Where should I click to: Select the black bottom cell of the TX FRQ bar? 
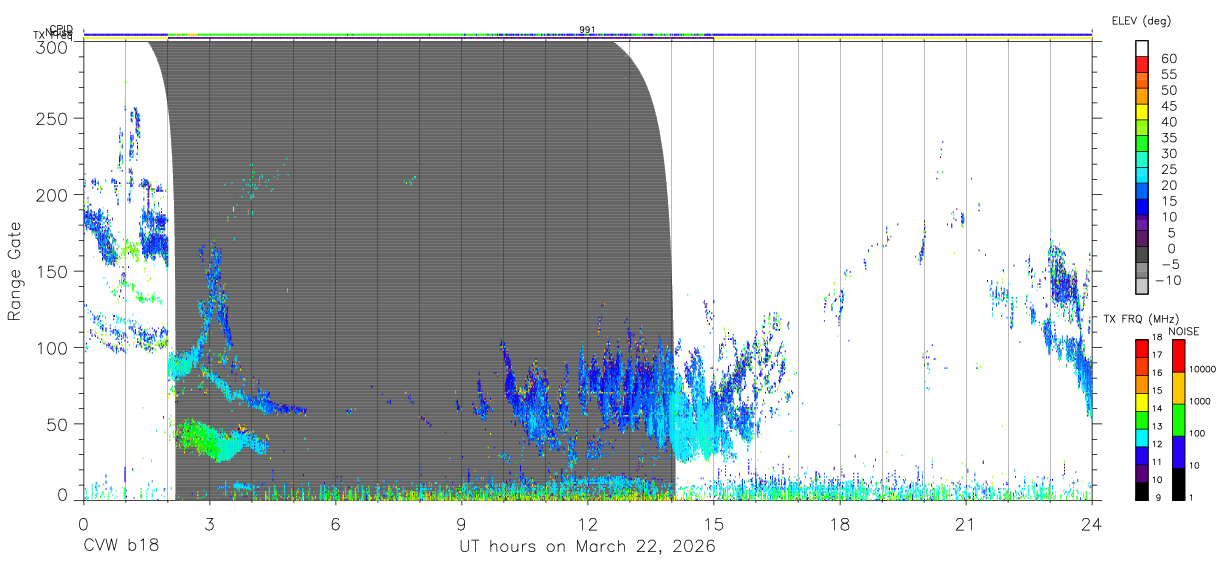1142,489
